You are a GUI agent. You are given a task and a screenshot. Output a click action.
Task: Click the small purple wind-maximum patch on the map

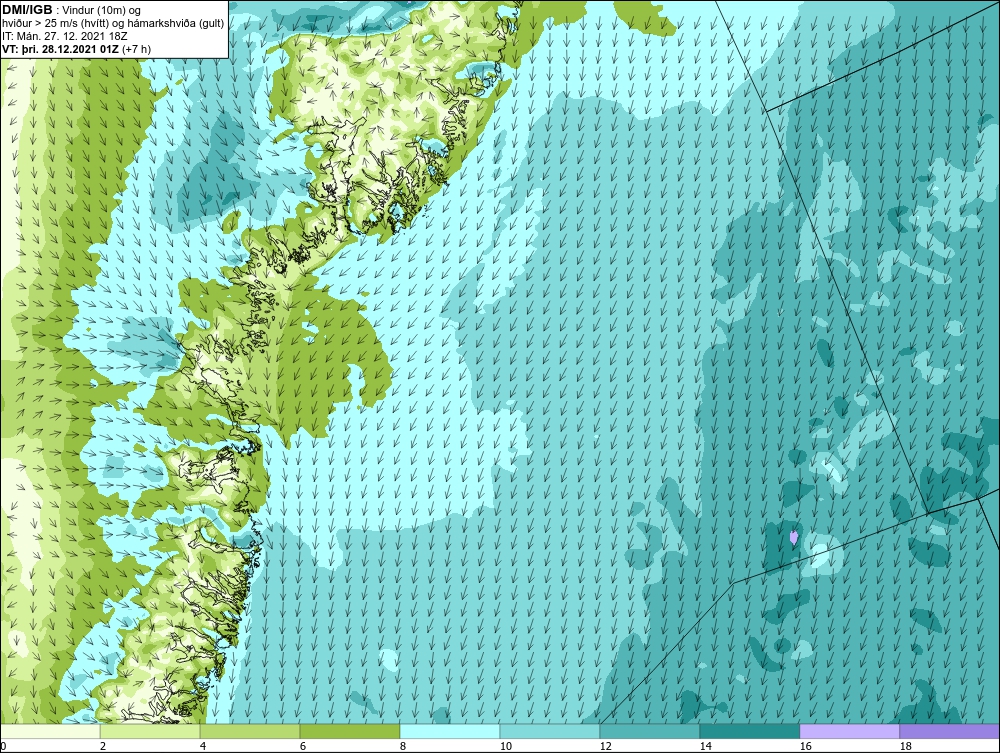click(793, 537)
